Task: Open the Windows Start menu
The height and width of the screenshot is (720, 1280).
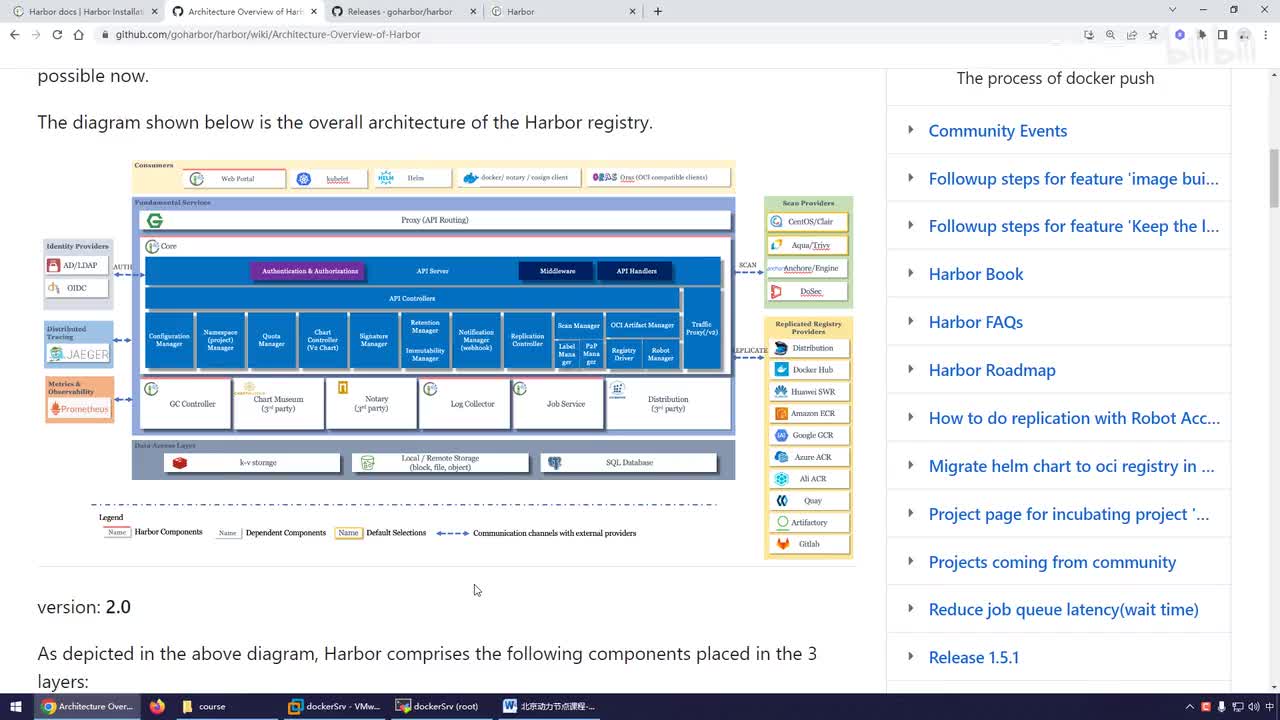Action: tap(16, 706)
